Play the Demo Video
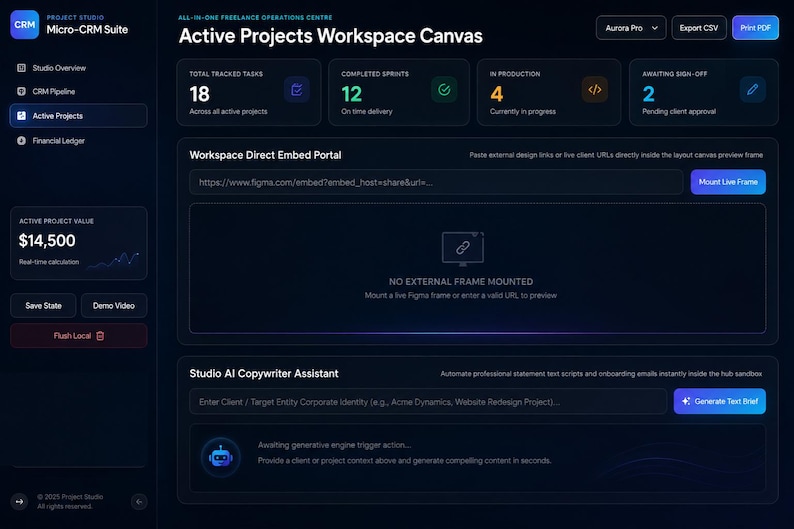 pos(114,306)
